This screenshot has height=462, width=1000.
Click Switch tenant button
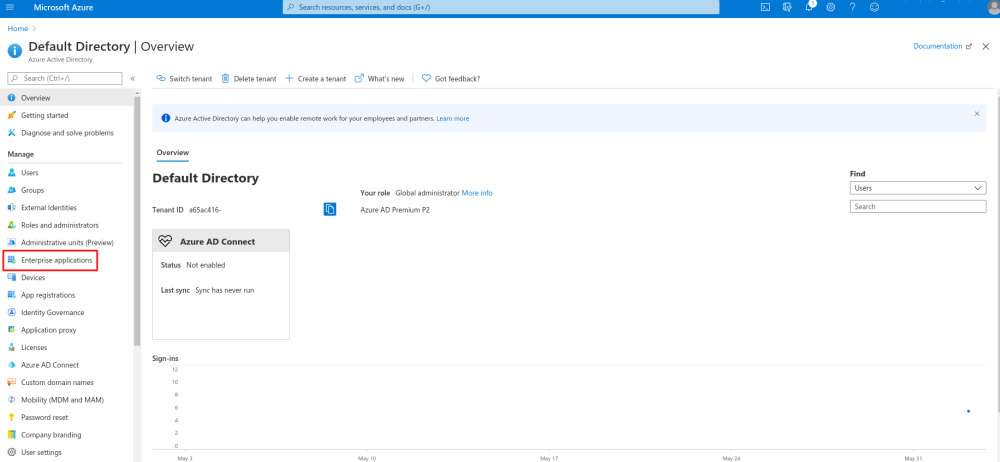coord(184,78)
